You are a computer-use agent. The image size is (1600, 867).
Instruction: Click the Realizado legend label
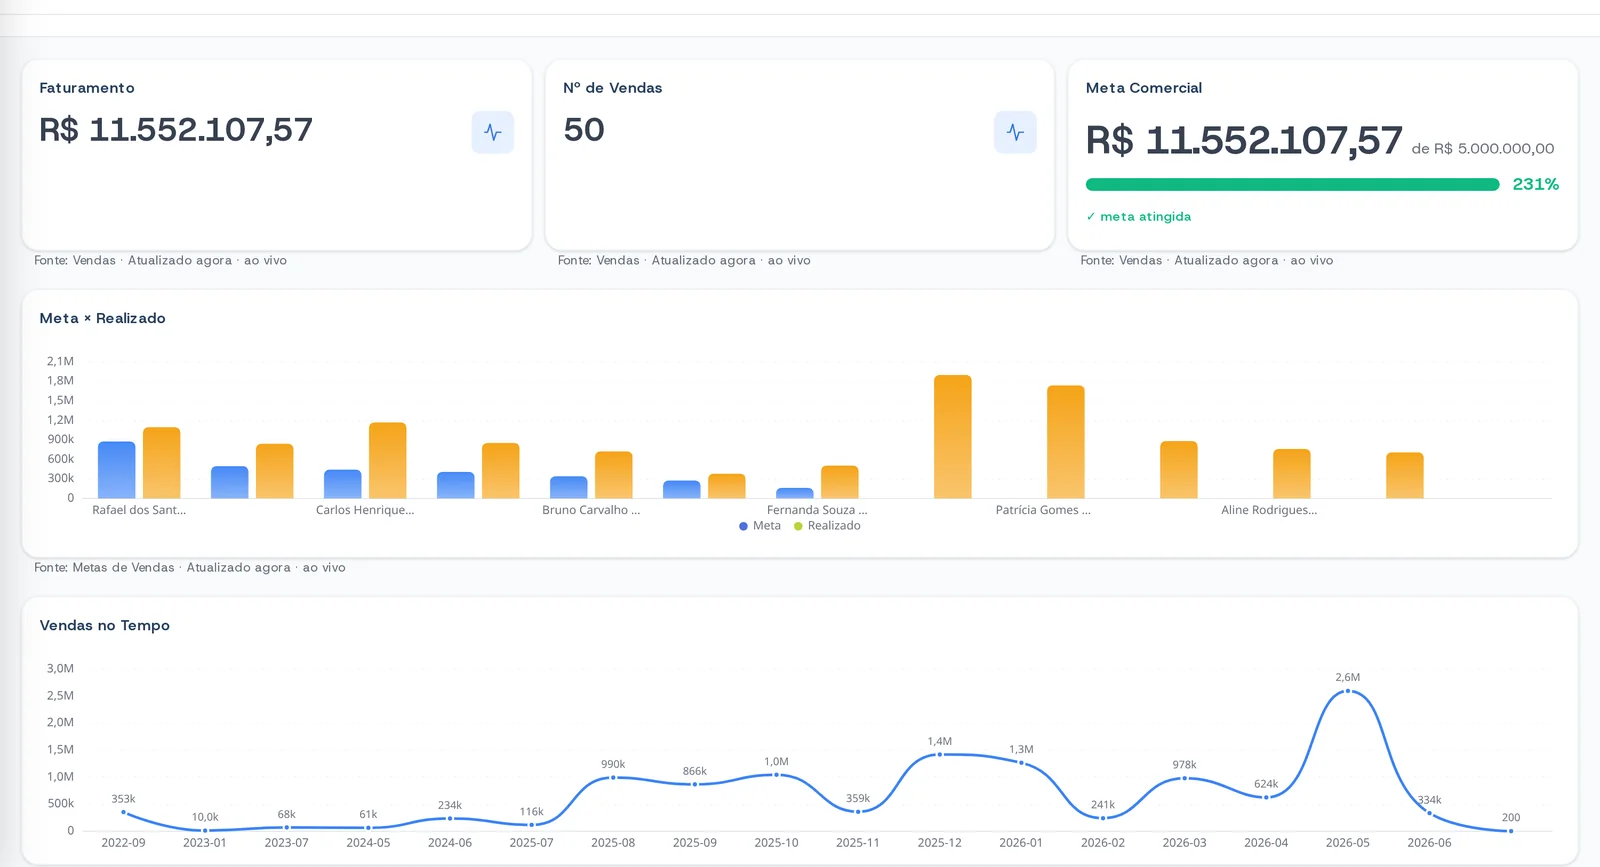(834, 526)
